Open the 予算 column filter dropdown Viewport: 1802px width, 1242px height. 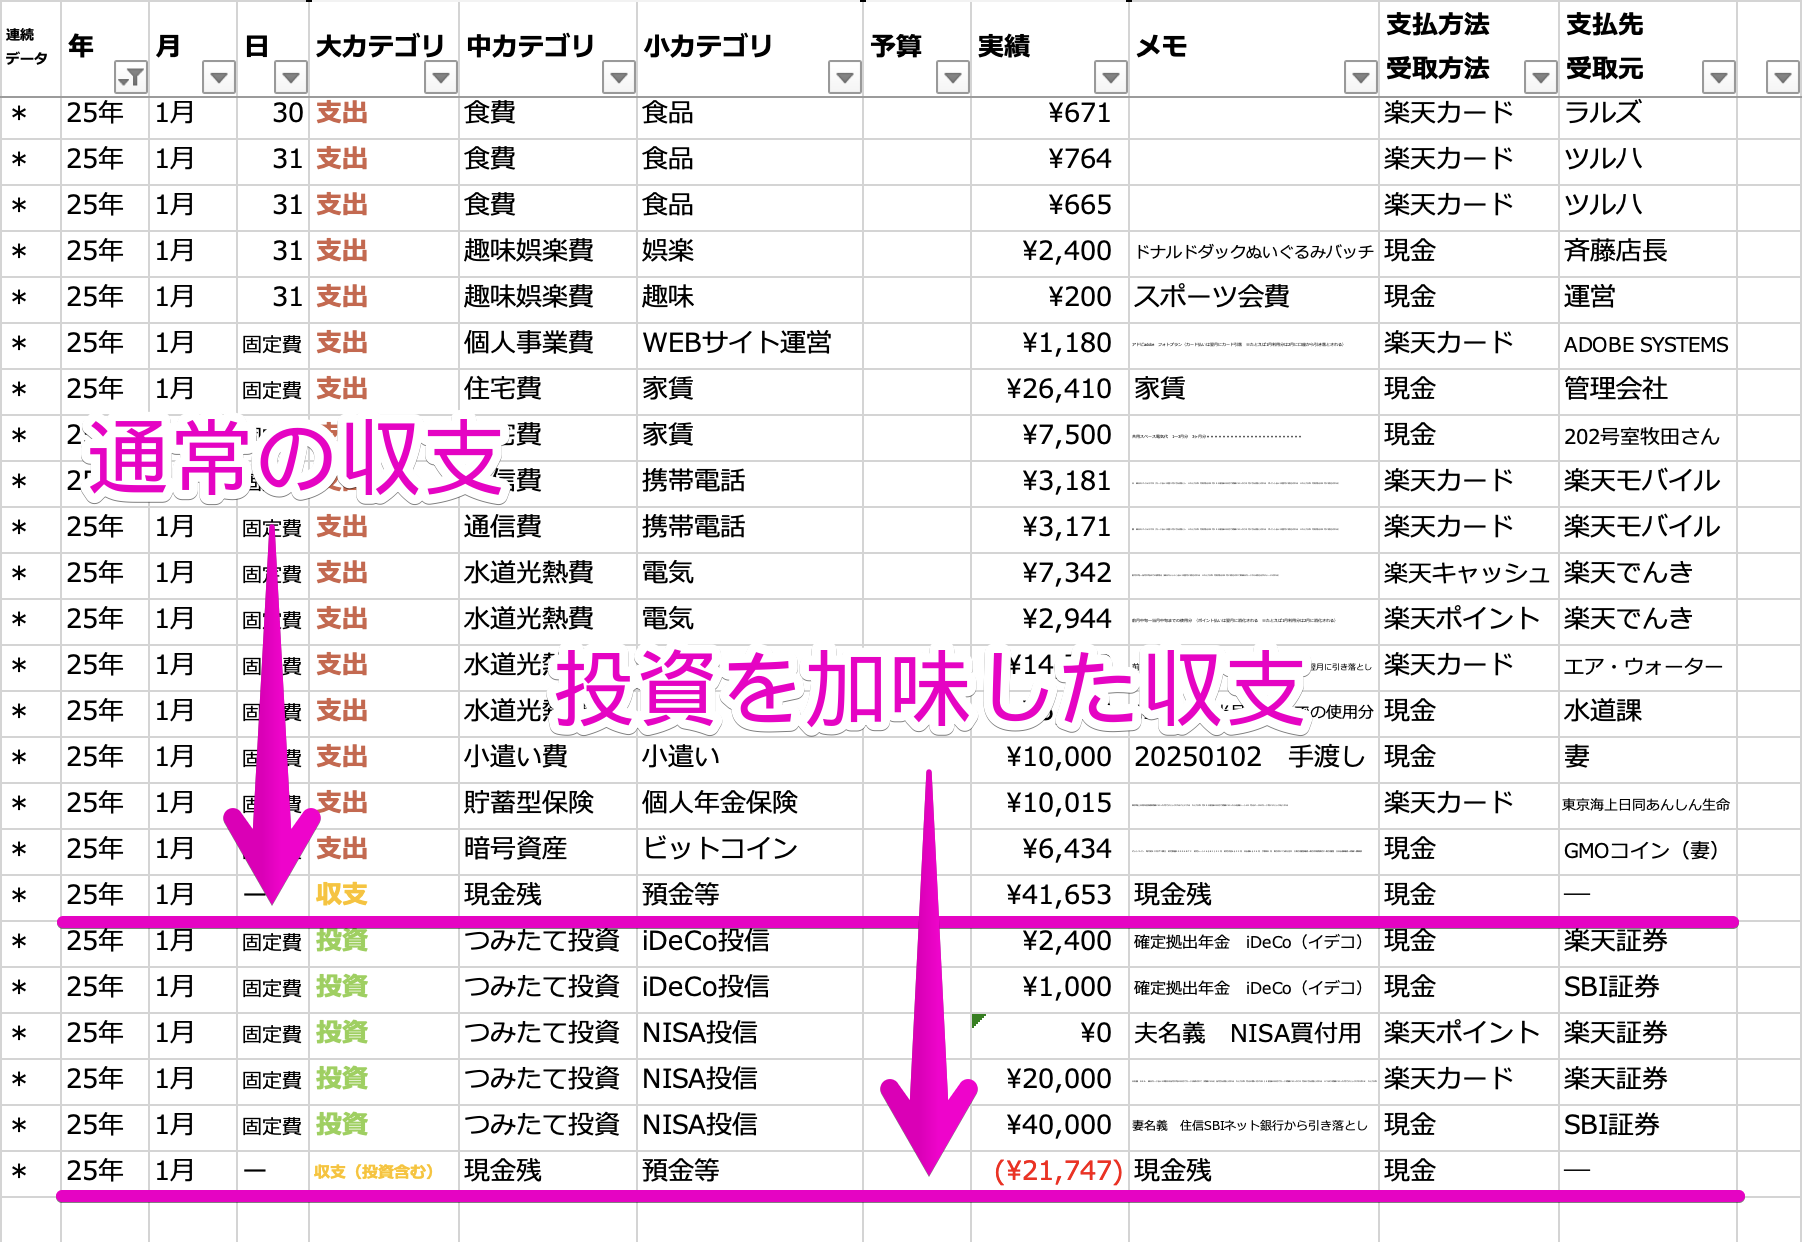tap(953, 77)
